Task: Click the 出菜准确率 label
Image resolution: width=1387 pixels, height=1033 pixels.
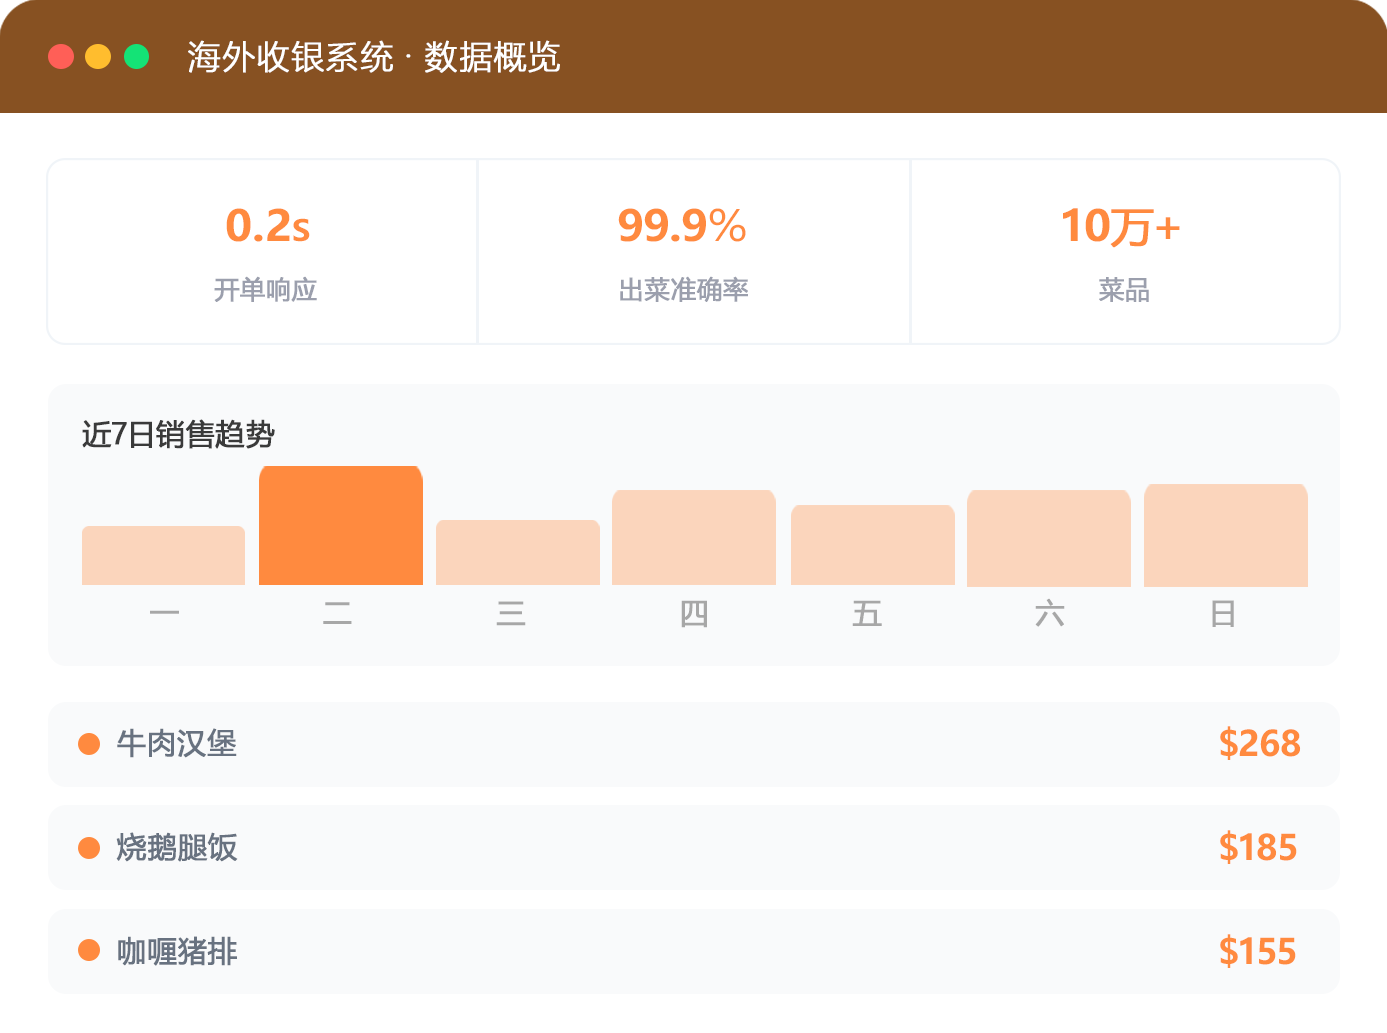Action: tap(683, 290)
